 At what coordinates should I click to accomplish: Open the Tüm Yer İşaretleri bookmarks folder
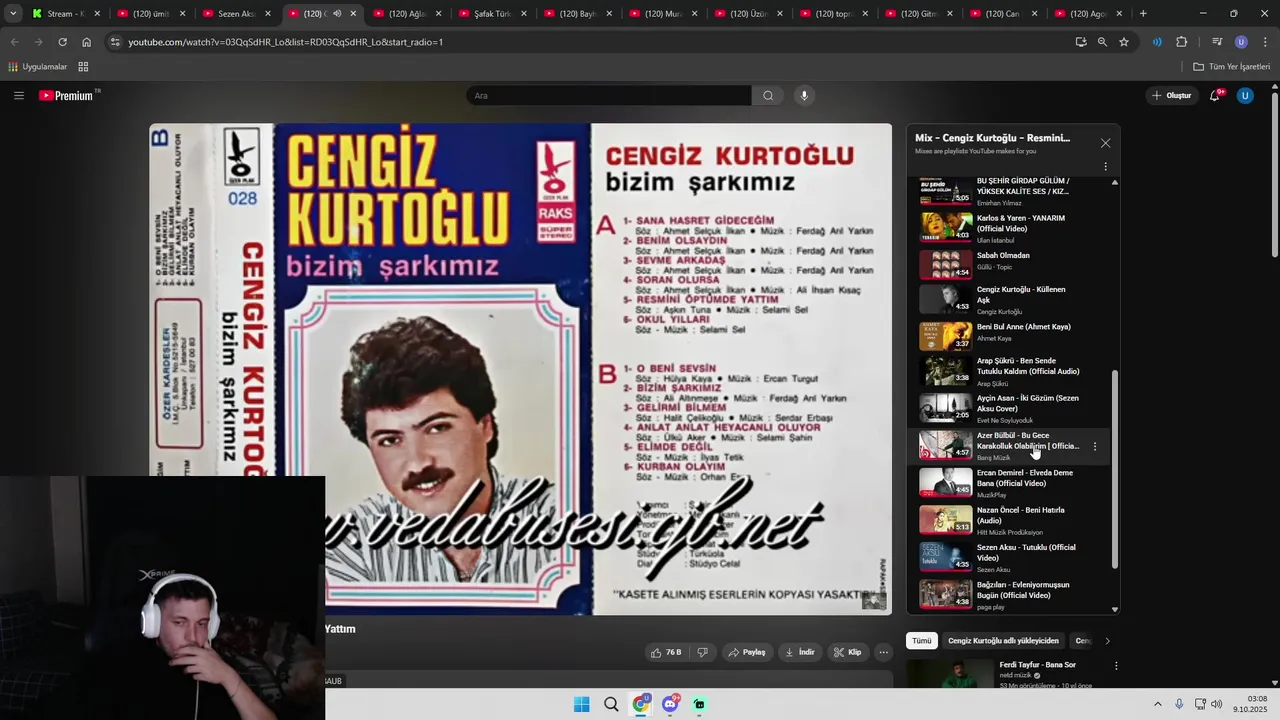pos(1232,67)
